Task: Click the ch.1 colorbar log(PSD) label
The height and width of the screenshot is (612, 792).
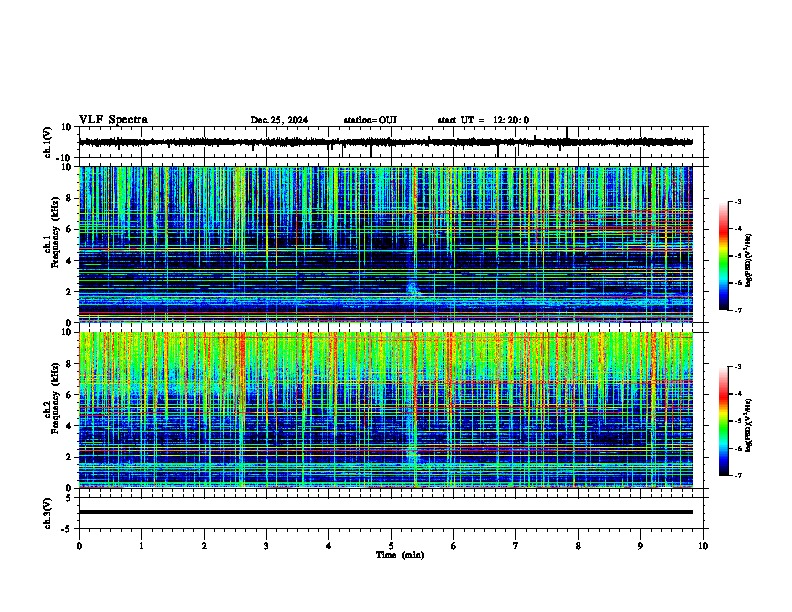Action: coord(749,261)
